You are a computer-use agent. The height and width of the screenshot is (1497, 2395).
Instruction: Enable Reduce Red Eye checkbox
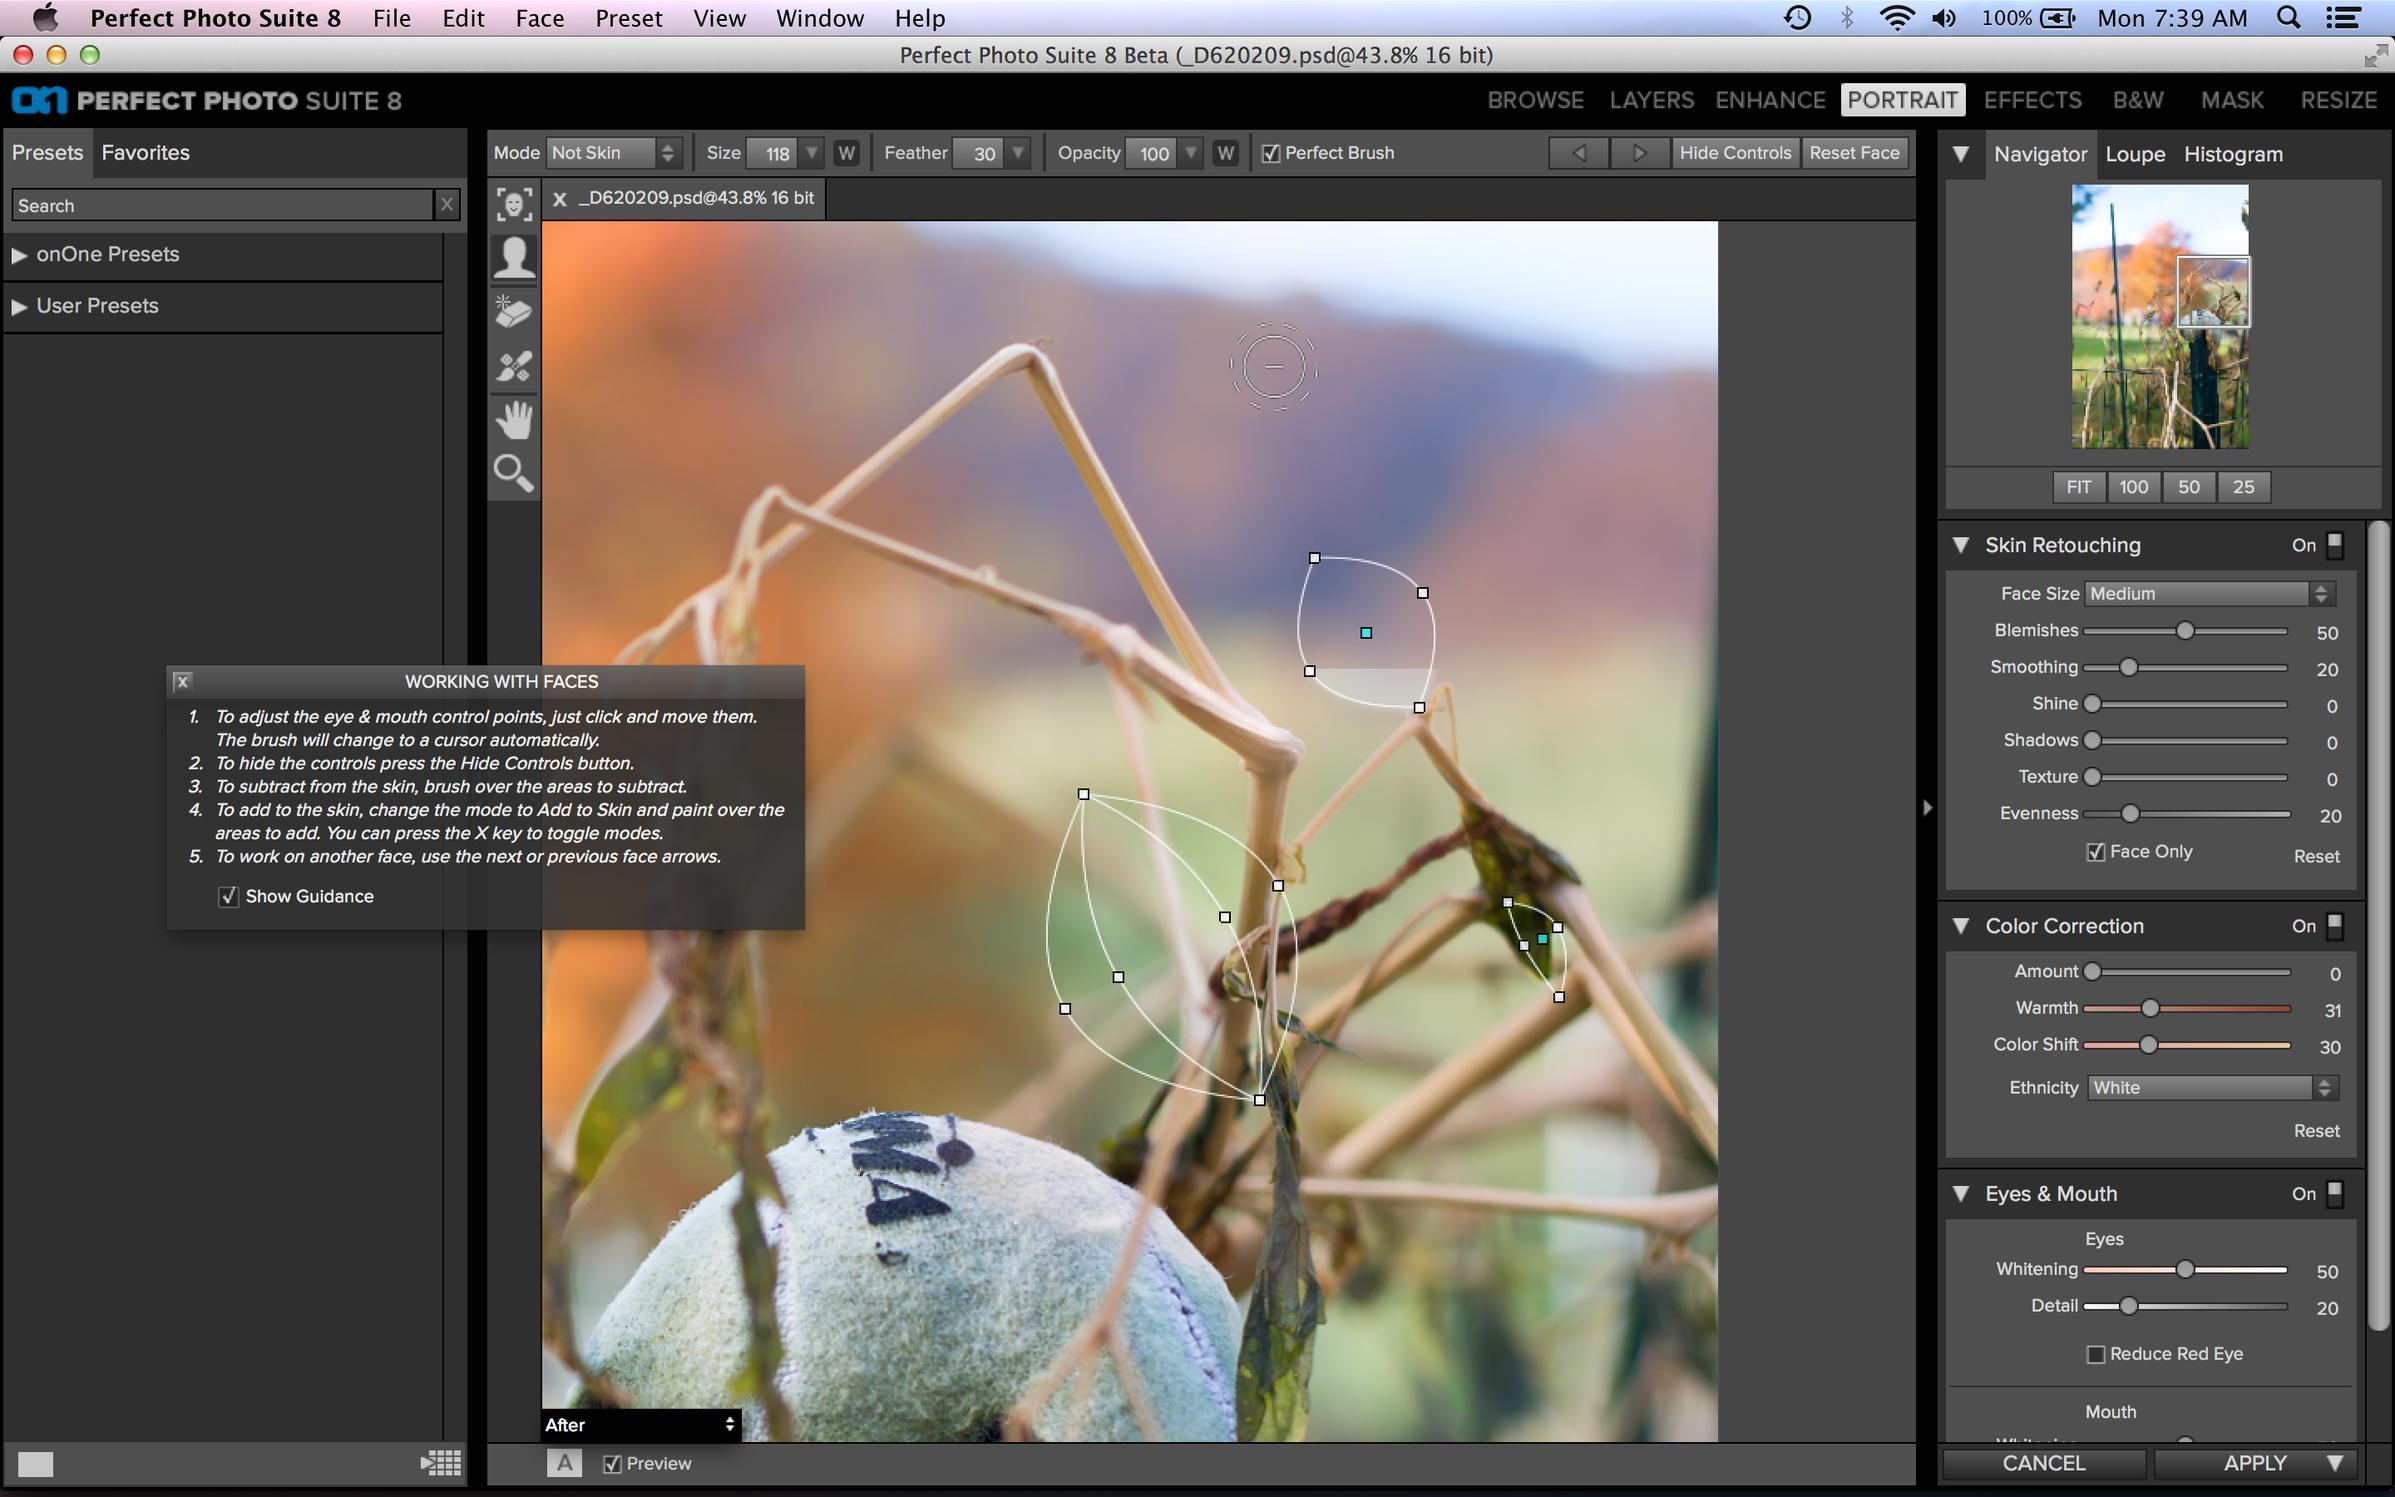point(2096,1354)
